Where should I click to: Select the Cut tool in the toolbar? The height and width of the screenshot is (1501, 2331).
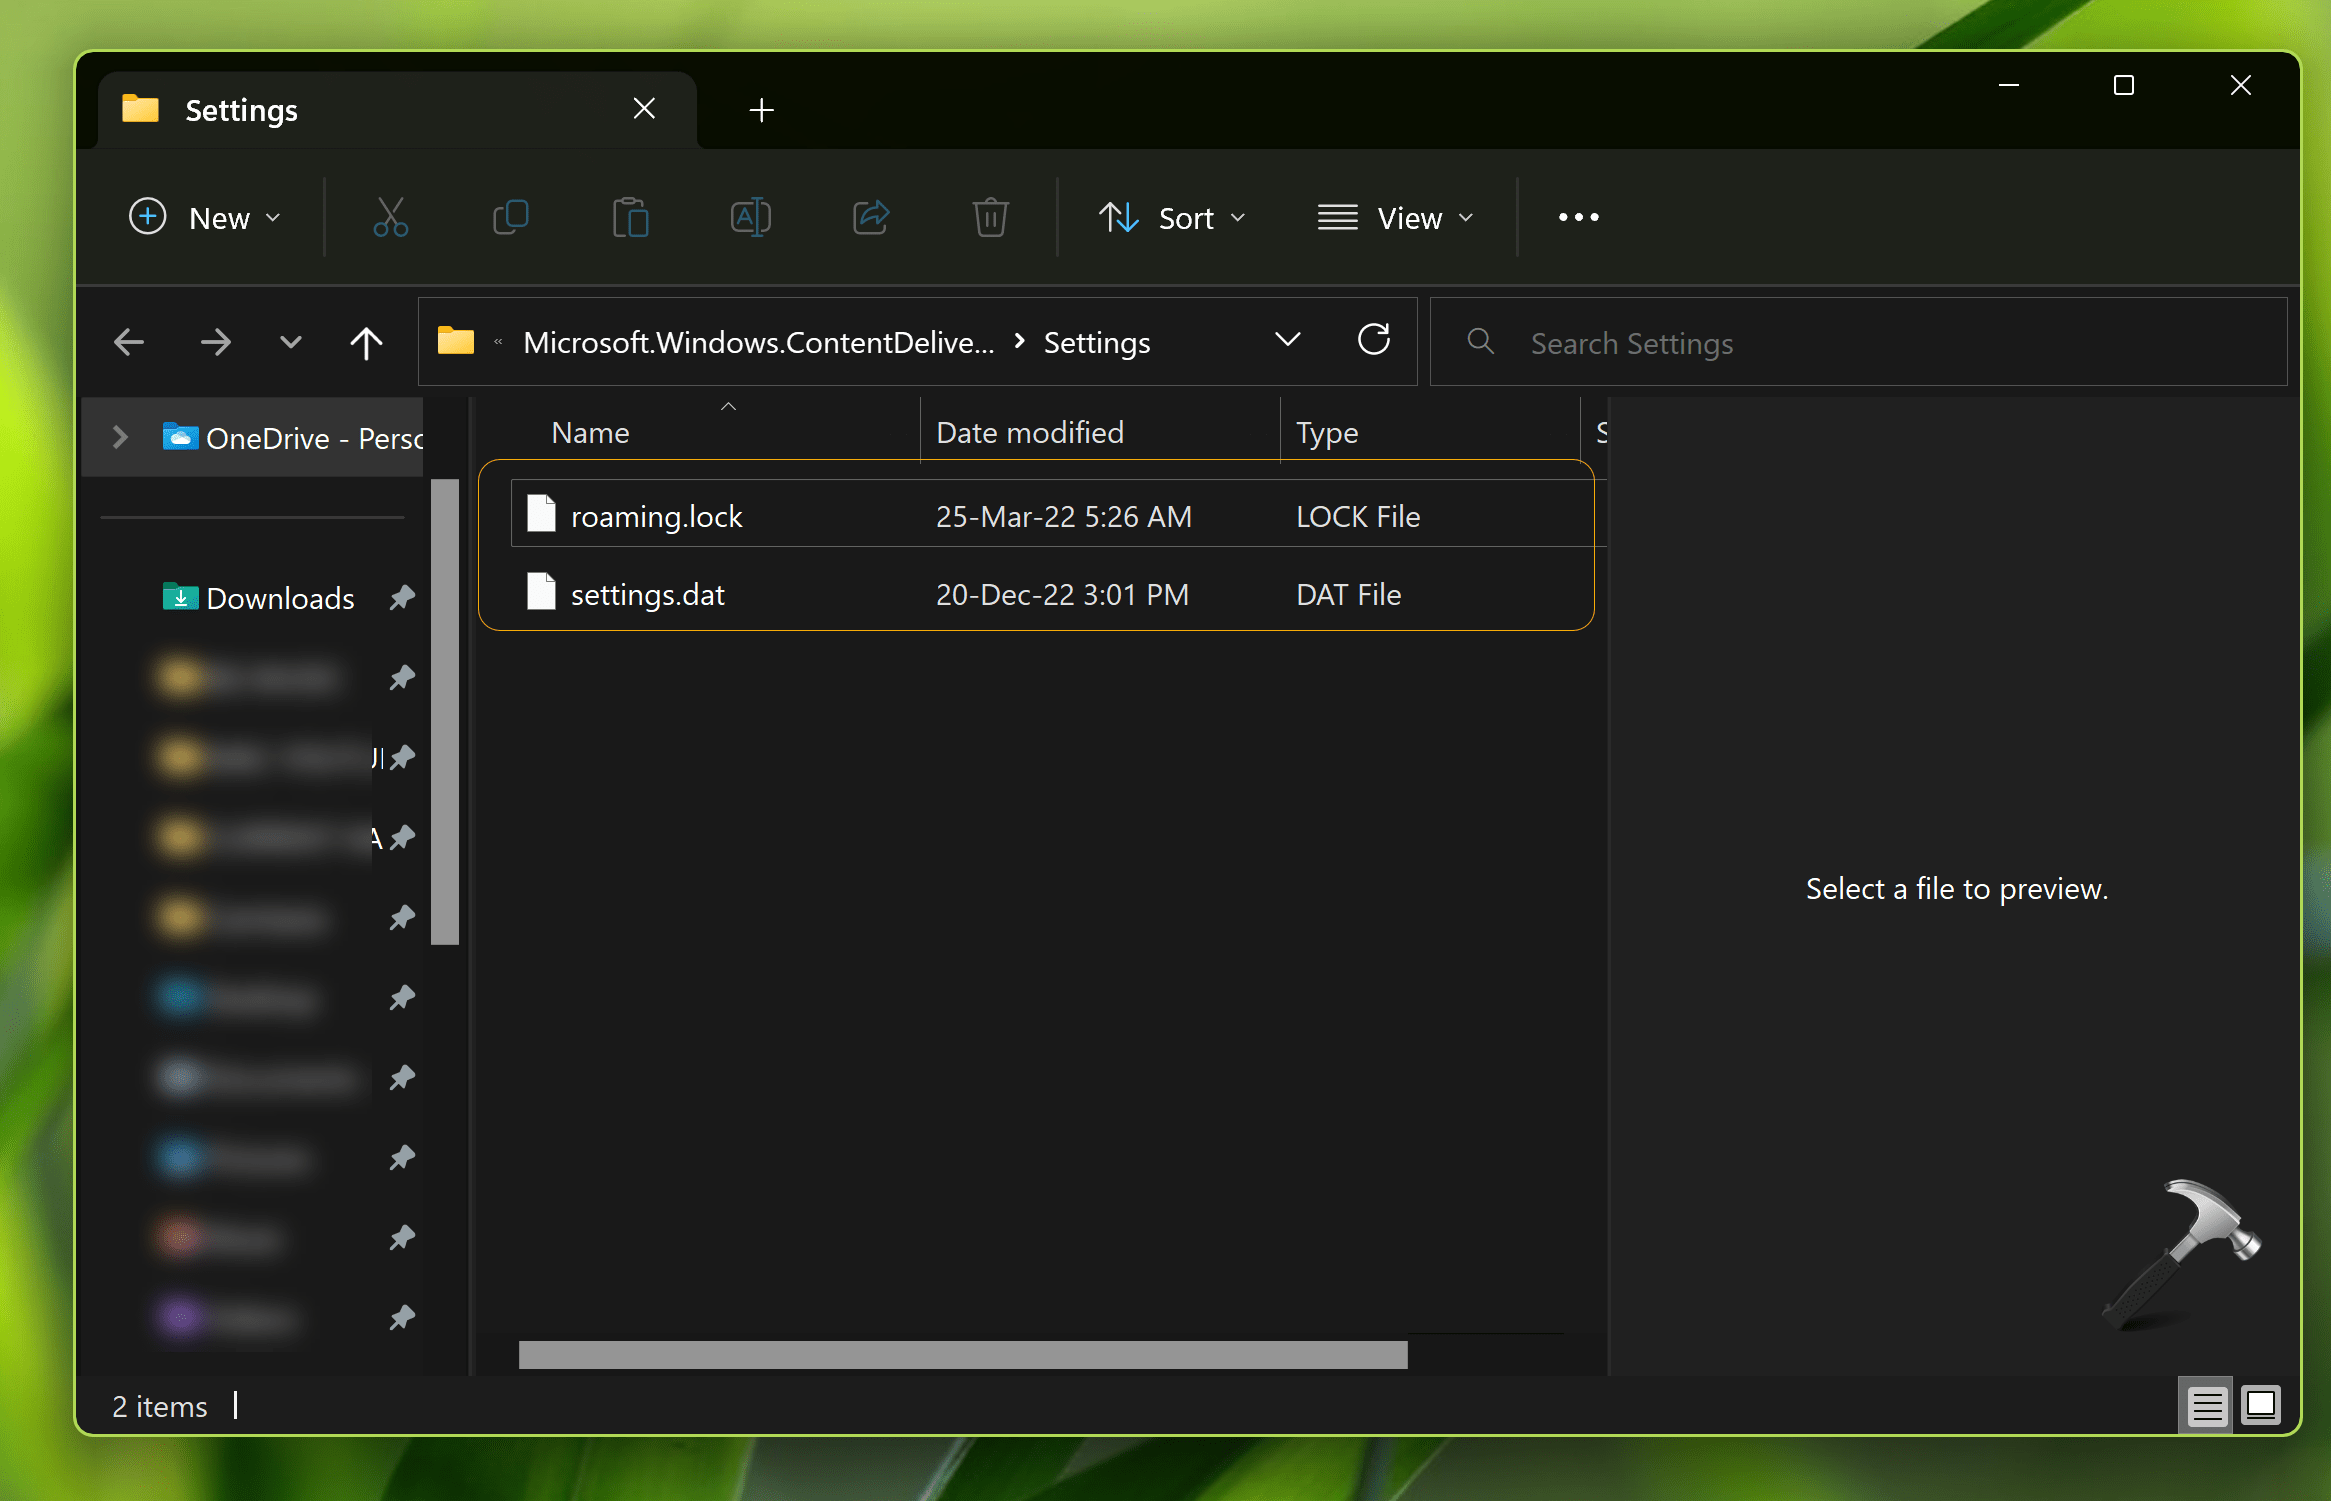tap(390, 217)
